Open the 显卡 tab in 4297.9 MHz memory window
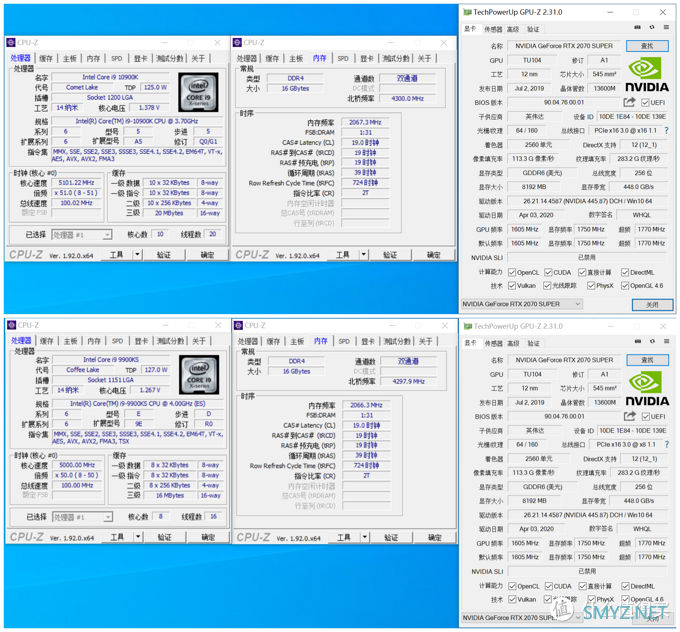The width and height of the screenshot is (680, 632). tap(368, 341)
